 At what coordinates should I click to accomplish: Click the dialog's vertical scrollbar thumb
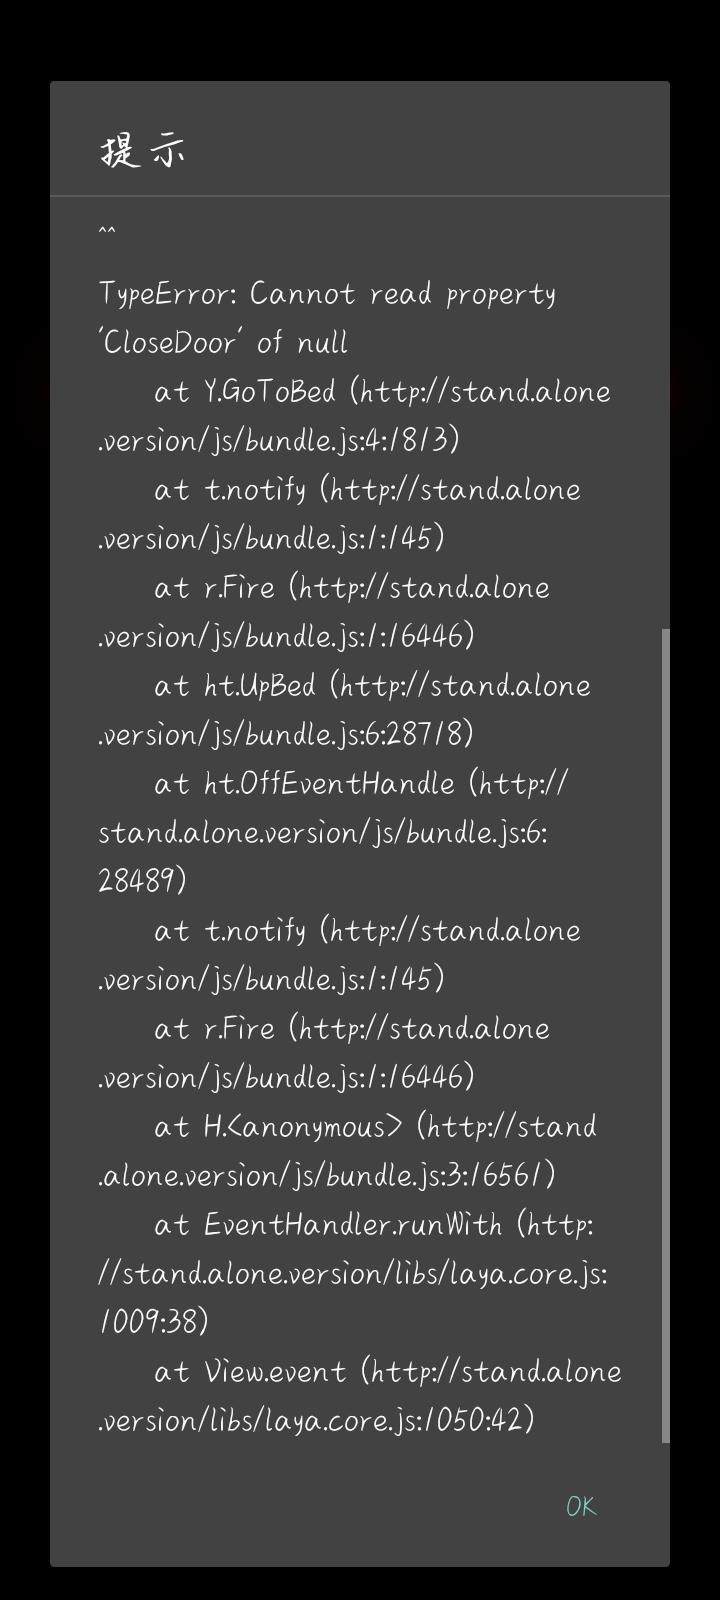[x=666, y=1035]
